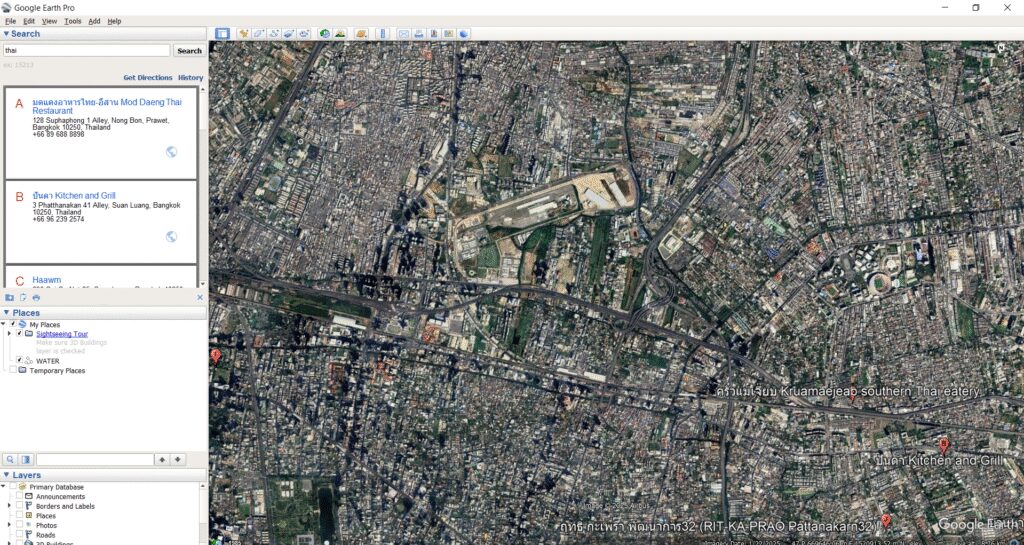Toggle the sunlight across landscape icon
Screen dimensions: 1024x545
coord(340,34)
